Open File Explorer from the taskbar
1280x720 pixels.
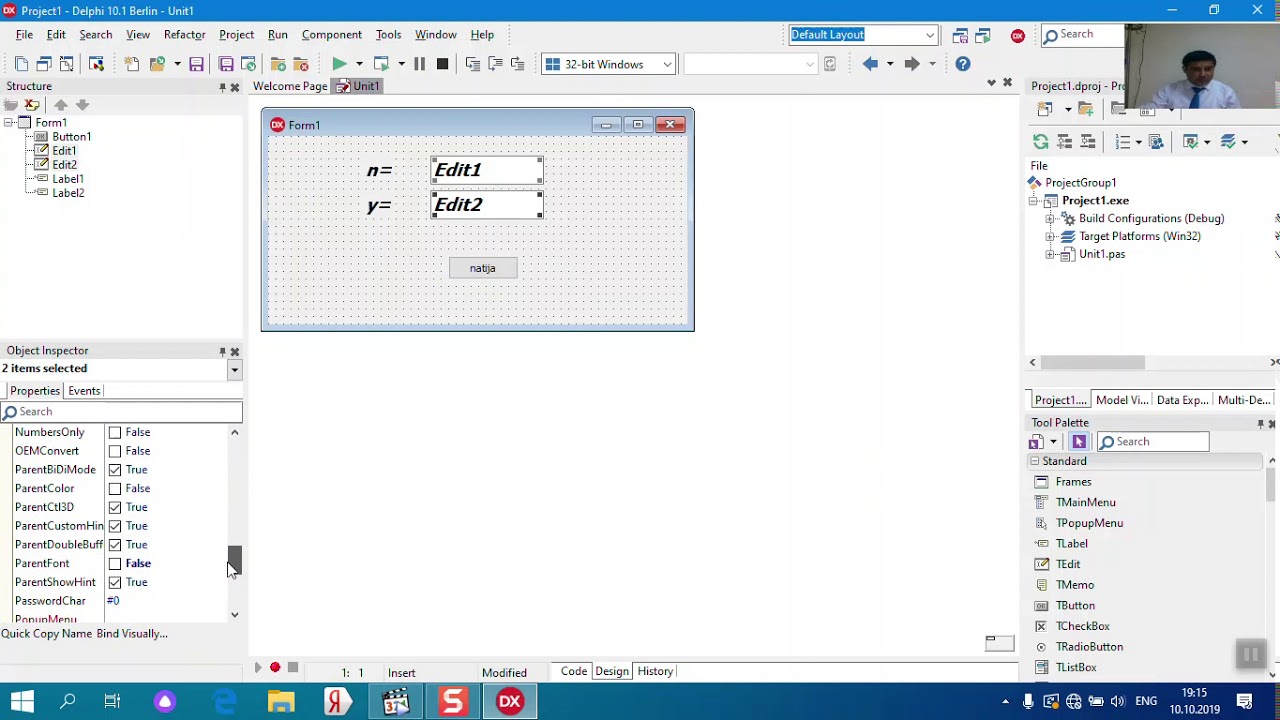[281, 701]
